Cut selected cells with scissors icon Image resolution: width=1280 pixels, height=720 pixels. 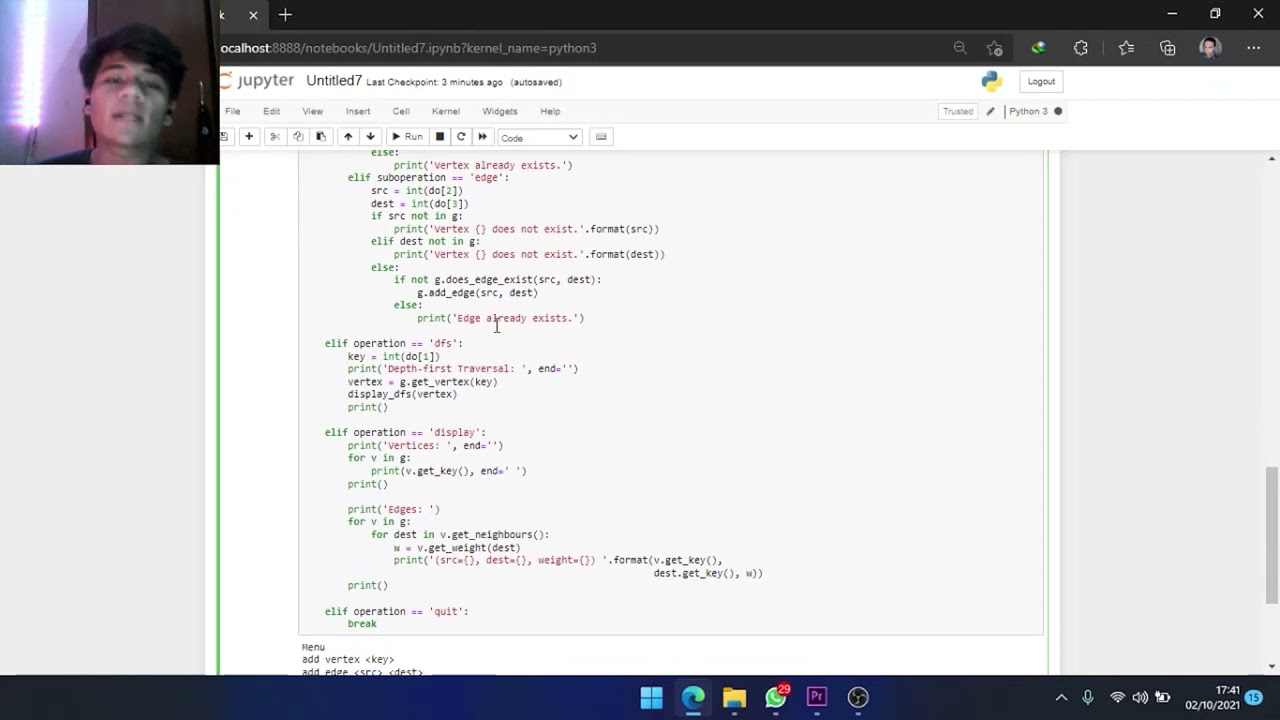275,137
